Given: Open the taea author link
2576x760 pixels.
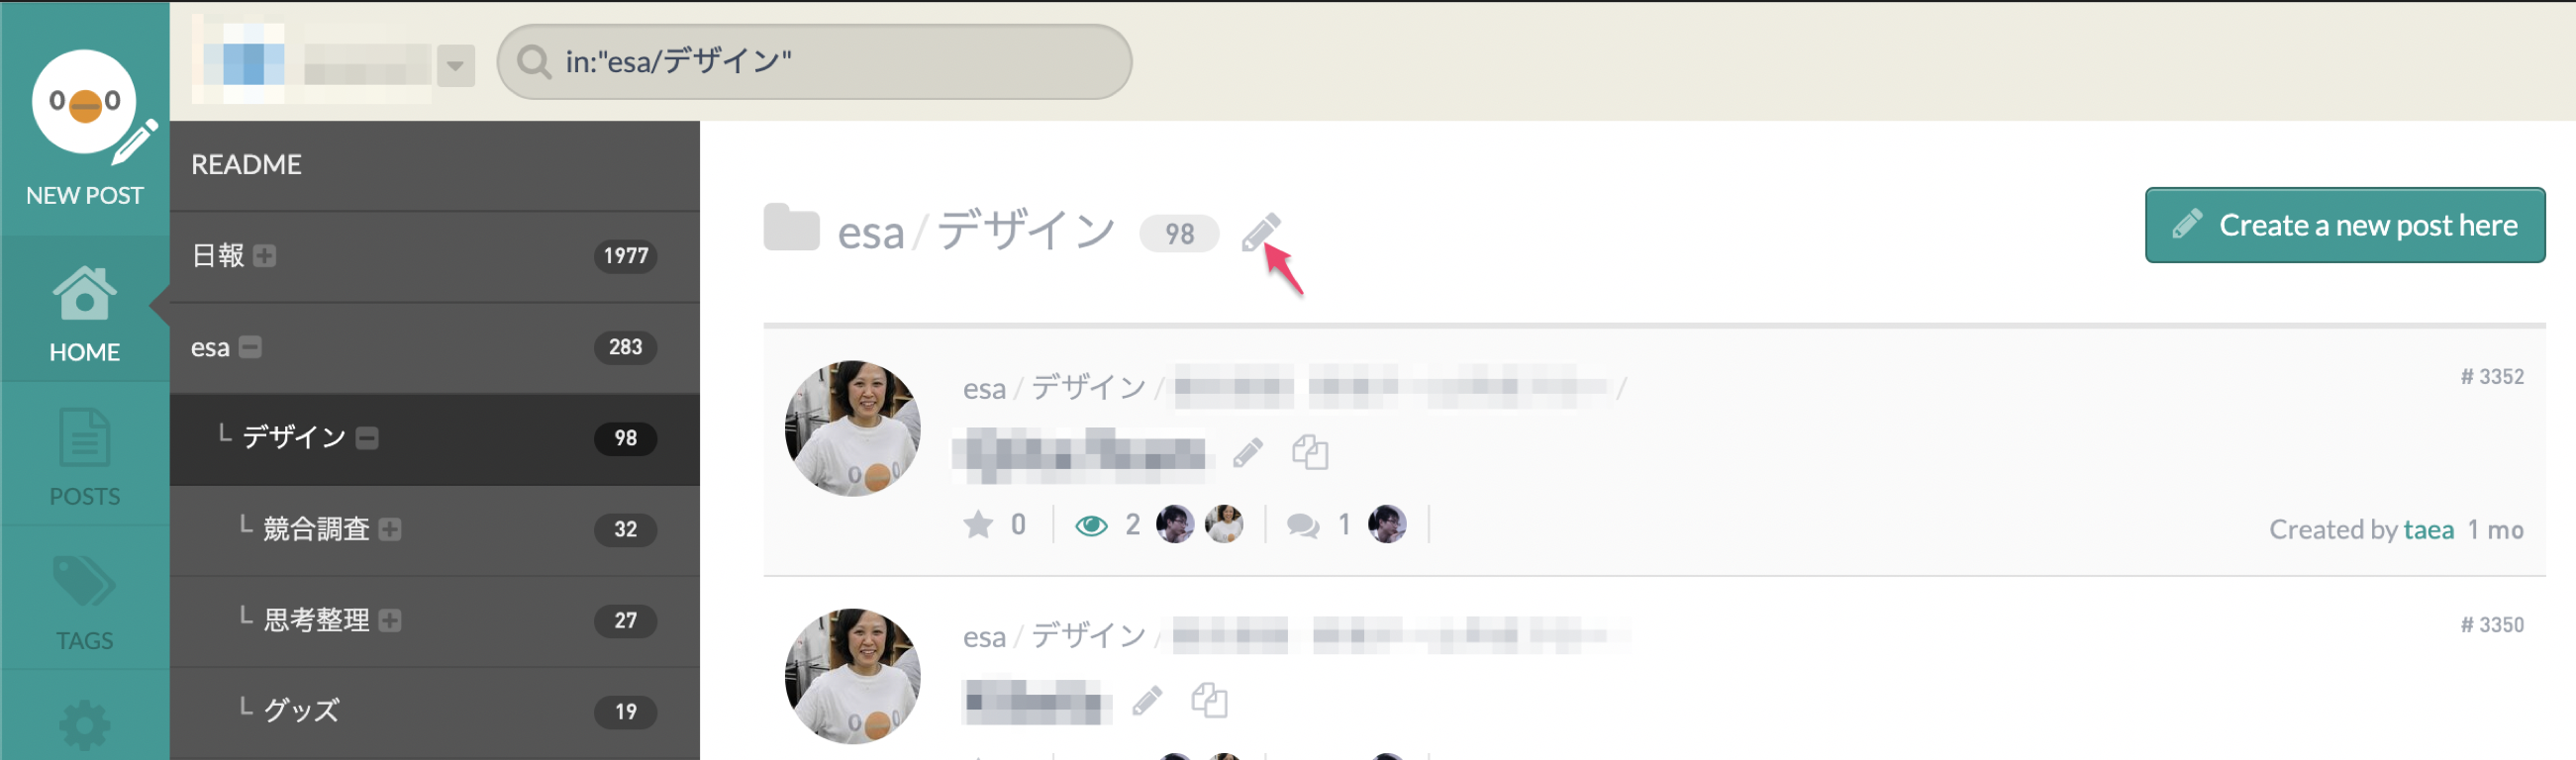Looking at the screenshot, I should [x=2428, y=529].
